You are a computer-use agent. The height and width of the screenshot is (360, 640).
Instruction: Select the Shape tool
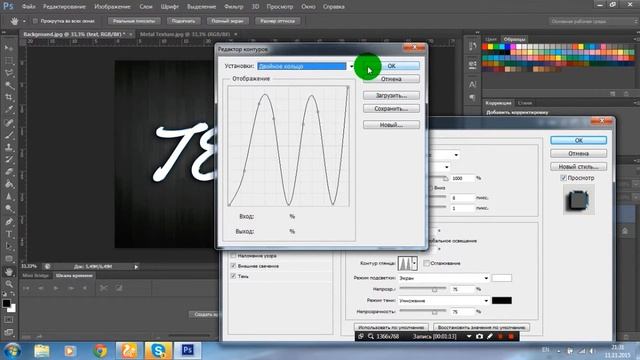[x=9, y=259]
